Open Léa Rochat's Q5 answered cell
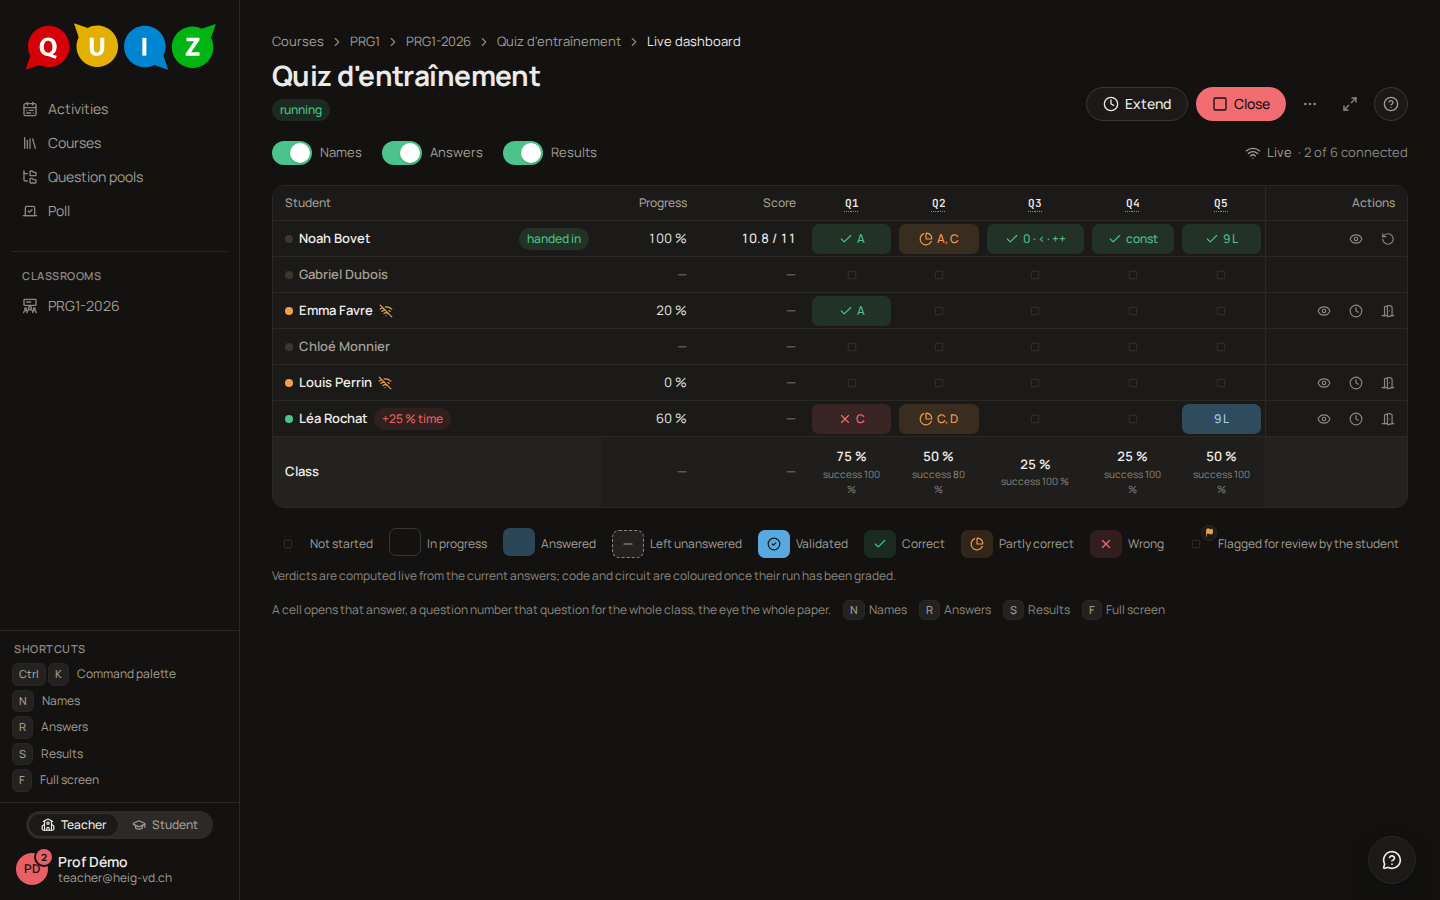The height and width of the screenshot is (900, 1440). (1221, 419)
